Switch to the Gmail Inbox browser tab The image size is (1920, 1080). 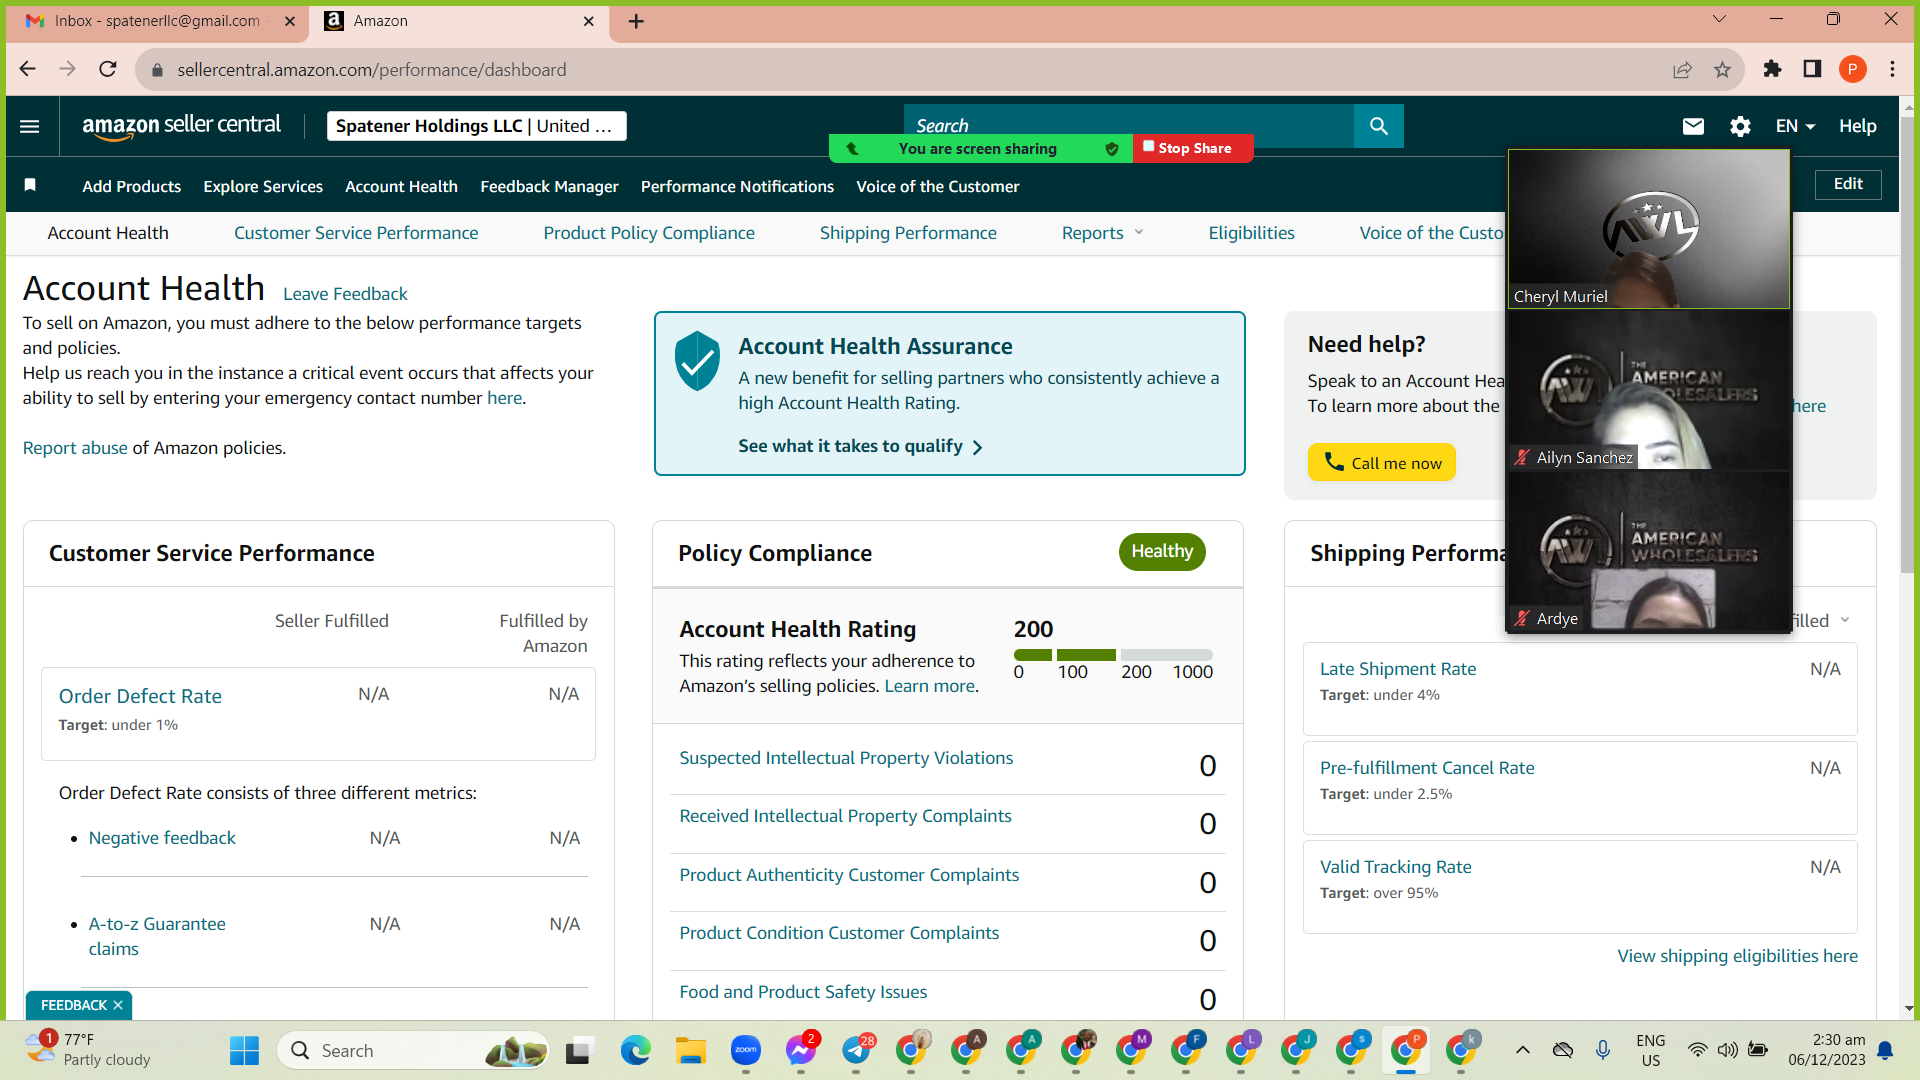point(157,21)
